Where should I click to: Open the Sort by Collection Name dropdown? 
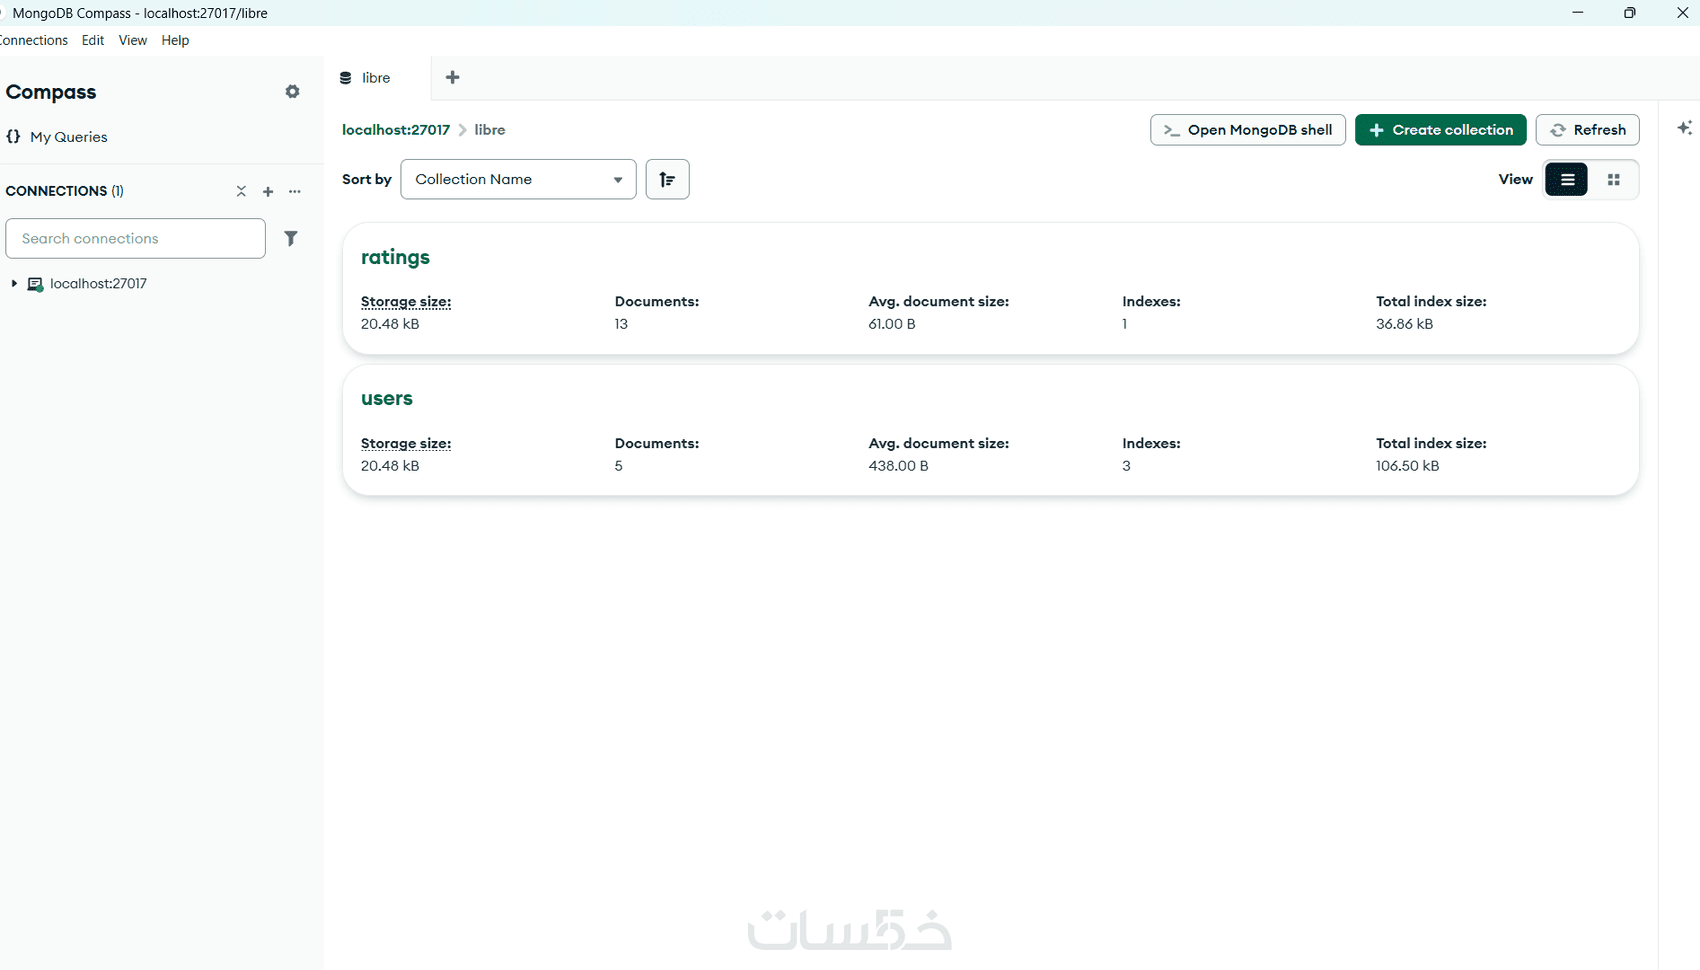click(518, 179)
